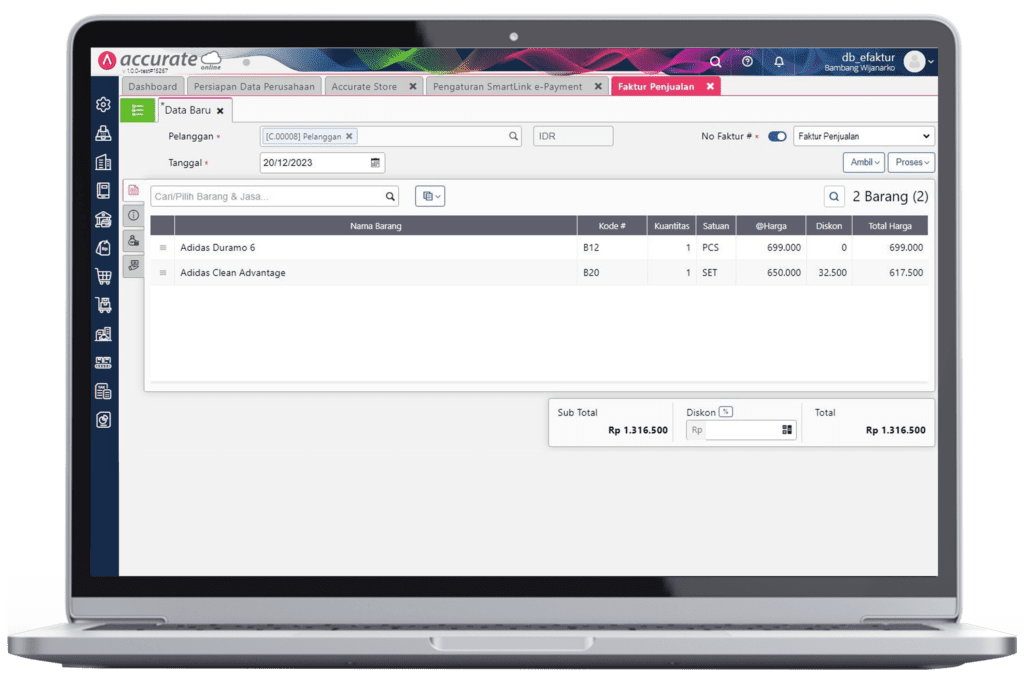This screenshot has height=683, width=1024.
Task: Click the Accurate logo
Action: click(160, 60)
